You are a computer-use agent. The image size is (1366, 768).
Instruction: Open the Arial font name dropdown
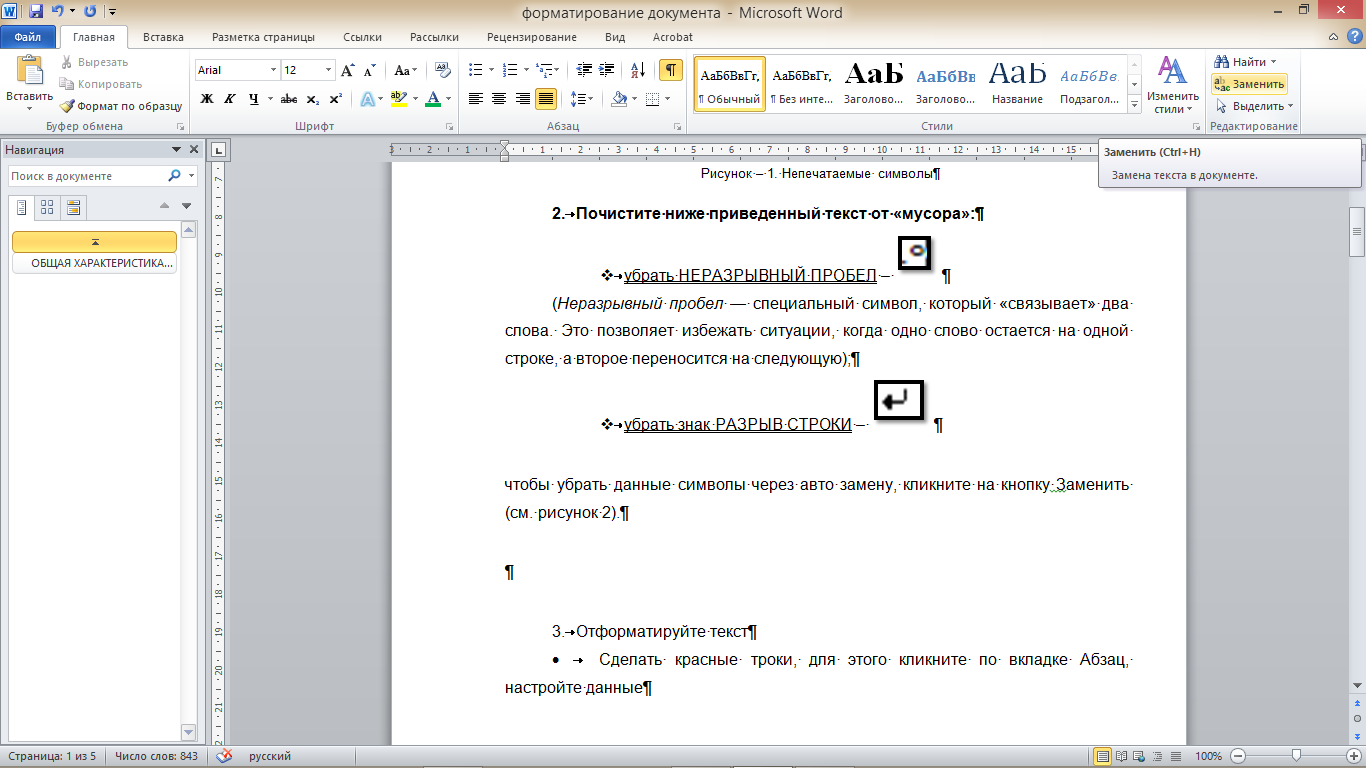point(273,70)
